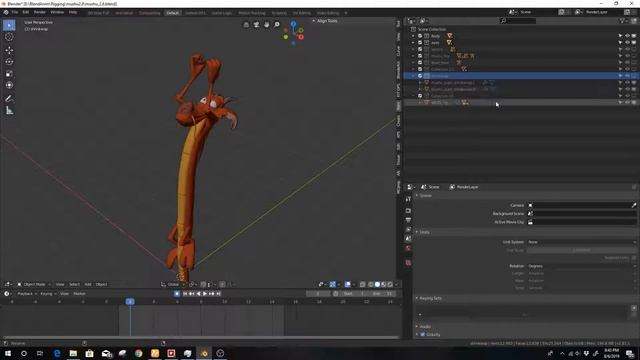Image resolution: width=640 pixels, height=360 pixels.
Task: Toggle eye icon on highlighted shrinkwrap row
Action: pos(627,76)
